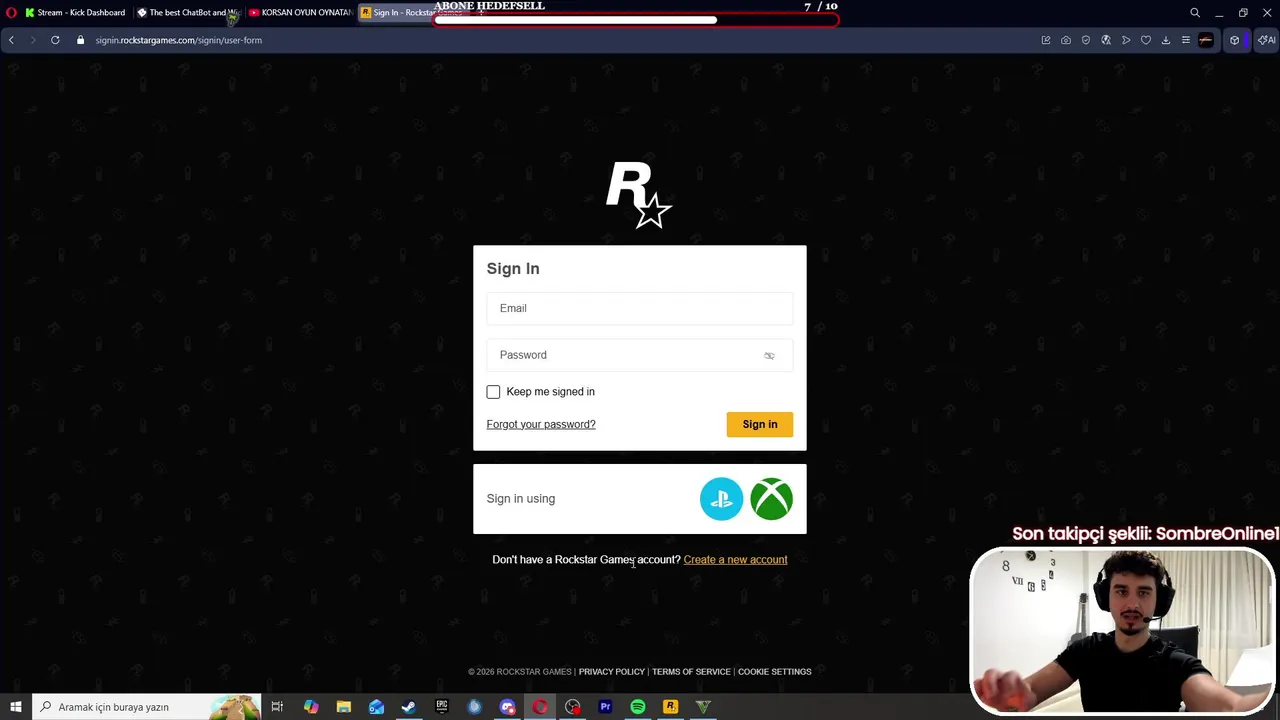Switch to The best ChatBot tab
The height and width of the screenshot is (720, 1280).
(188, 13)
